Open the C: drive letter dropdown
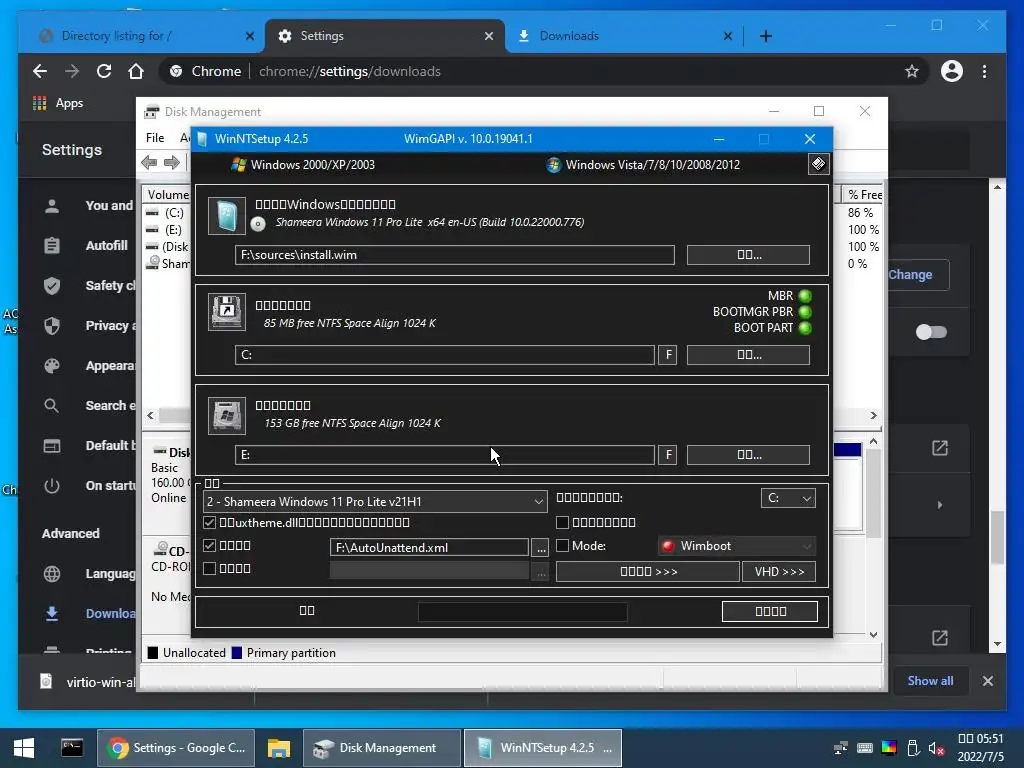Image resolution: width=1024 pixels, height=768 pixels. pos(788,498)
